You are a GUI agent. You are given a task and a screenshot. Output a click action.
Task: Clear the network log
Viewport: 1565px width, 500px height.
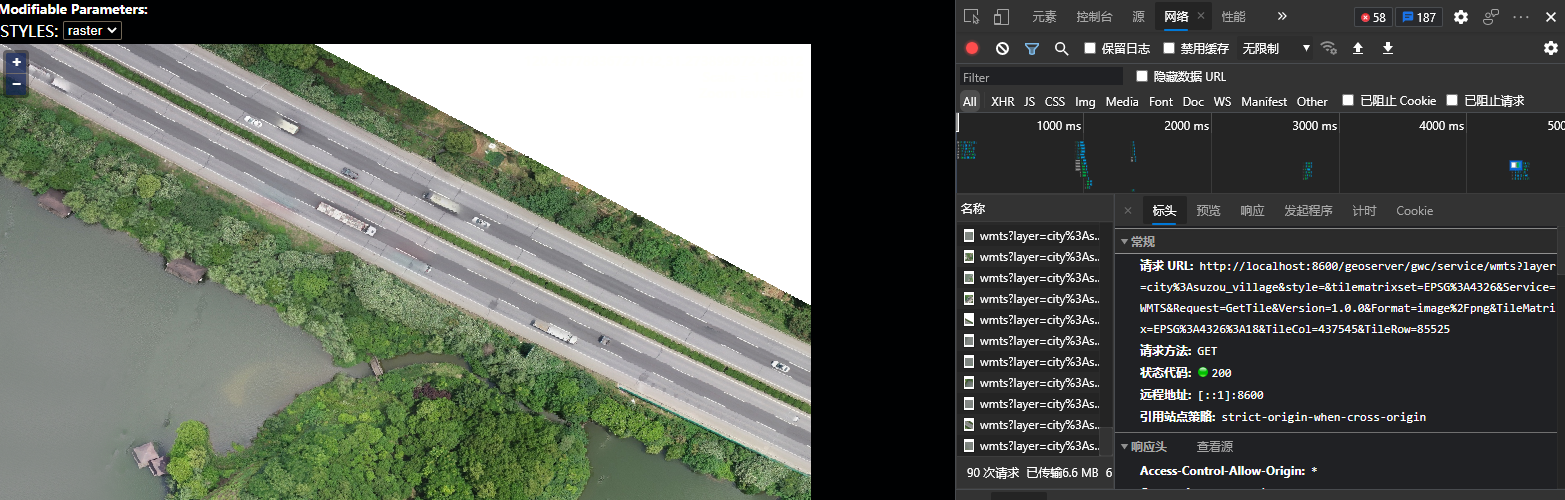(1002, 48)
